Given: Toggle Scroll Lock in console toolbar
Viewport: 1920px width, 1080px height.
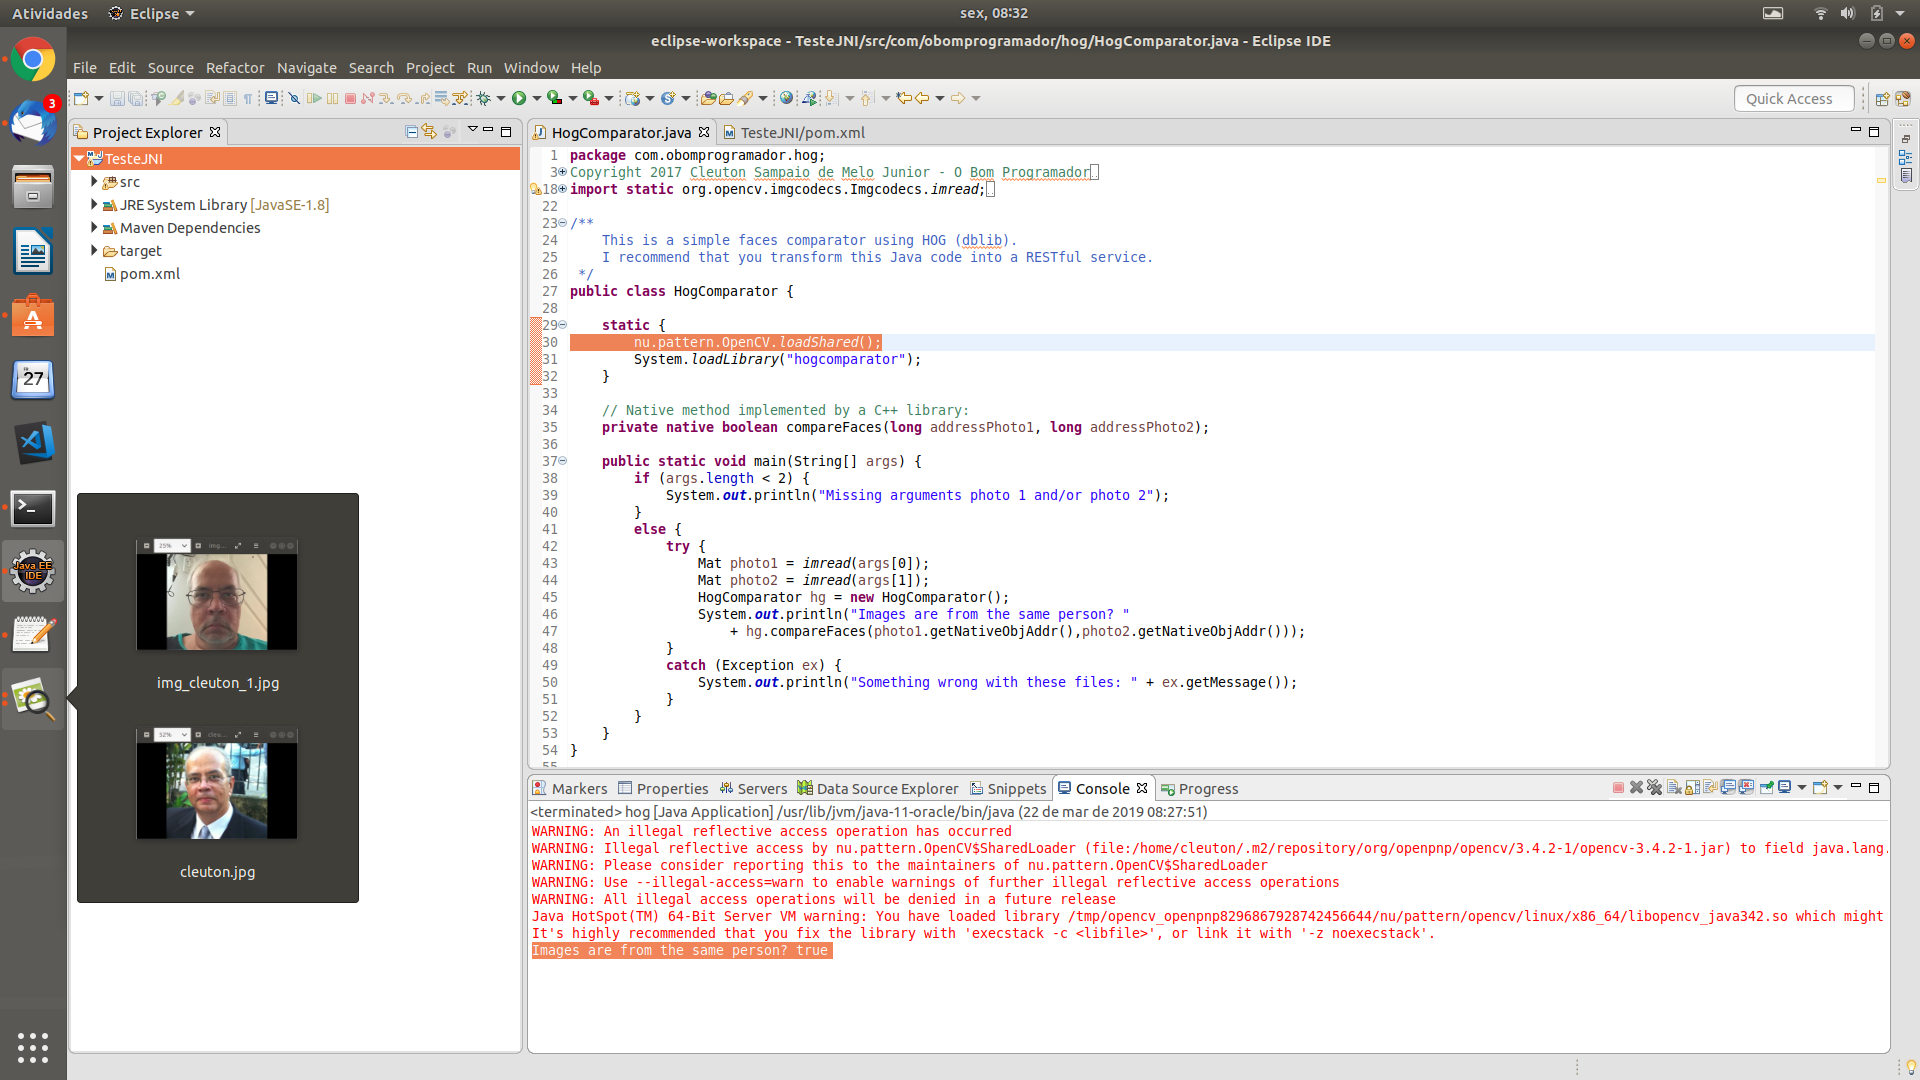Looking at the screenshot, I should [x=1692, y=788].
